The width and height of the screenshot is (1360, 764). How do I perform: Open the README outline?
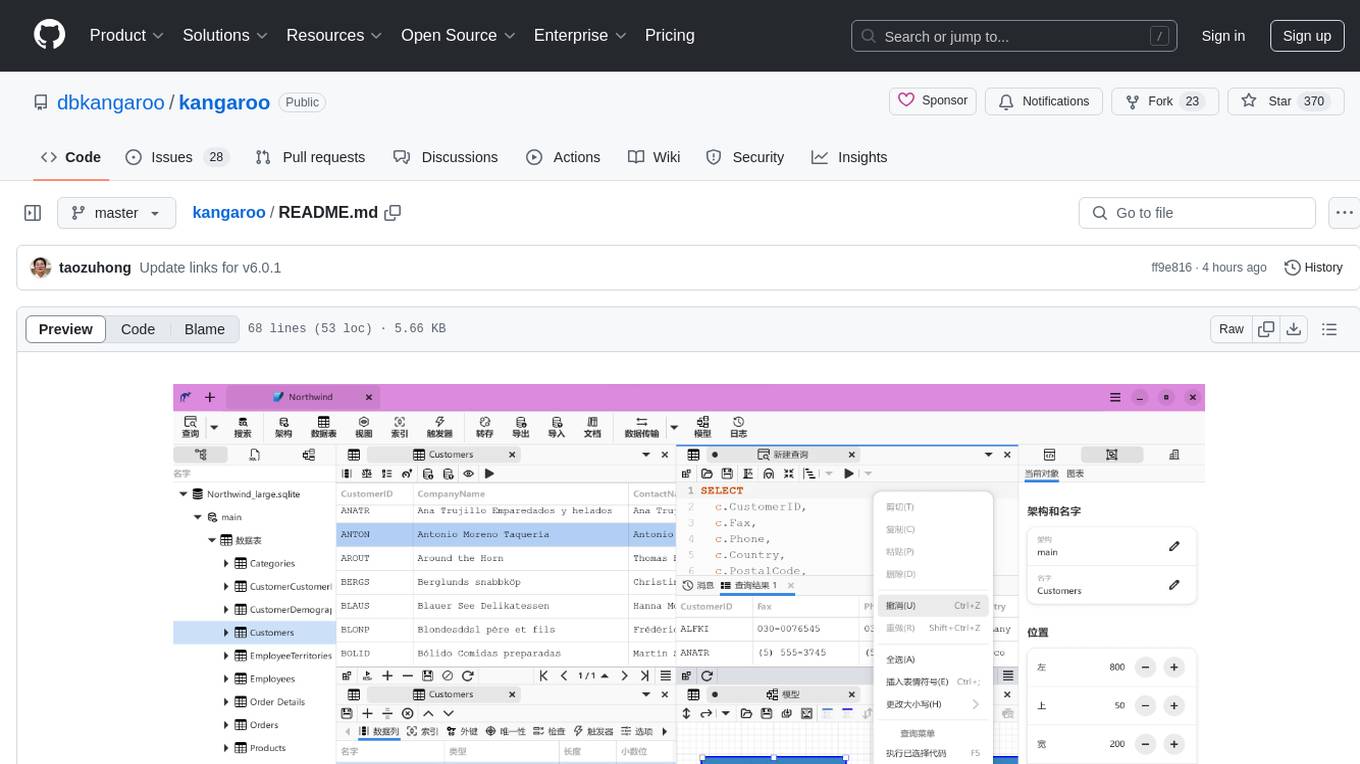(x=1329, y=329)
